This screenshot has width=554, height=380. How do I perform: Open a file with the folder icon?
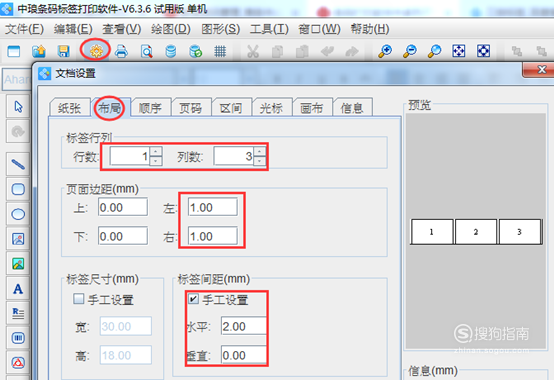(39, 52)
